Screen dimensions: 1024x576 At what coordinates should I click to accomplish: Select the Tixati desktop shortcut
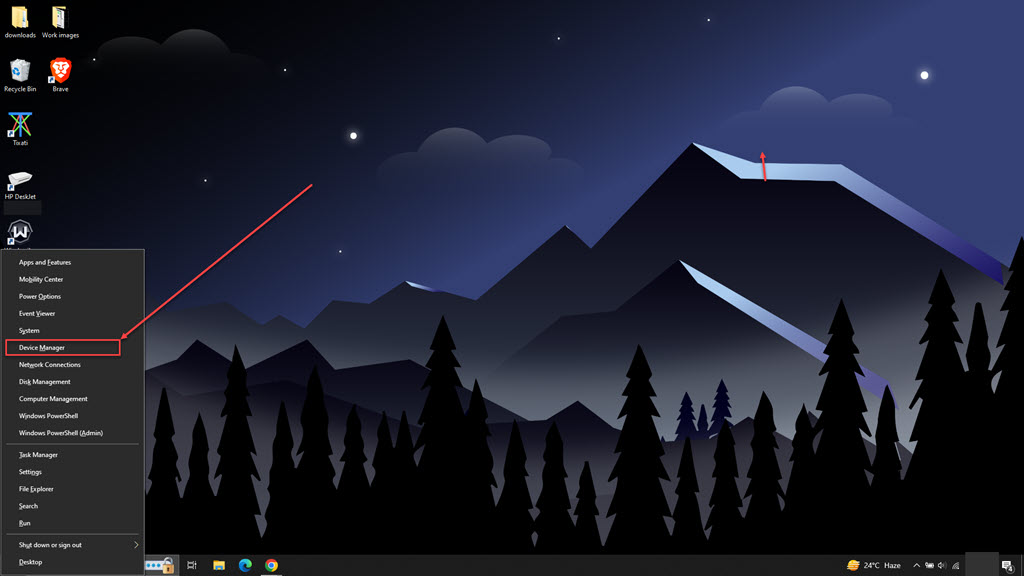(20, 129)
